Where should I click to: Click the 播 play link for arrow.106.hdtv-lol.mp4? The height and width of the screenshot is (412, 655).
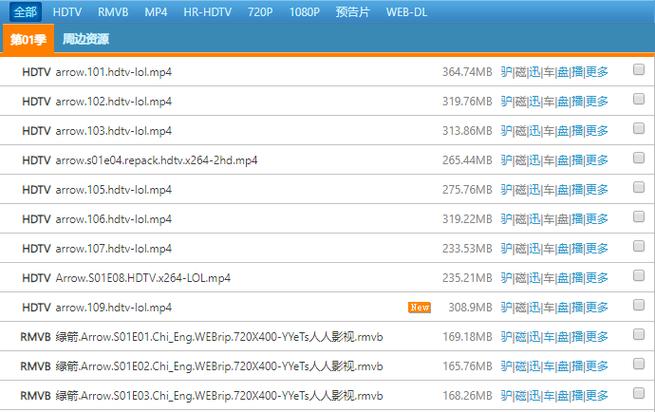coord(577,219)
